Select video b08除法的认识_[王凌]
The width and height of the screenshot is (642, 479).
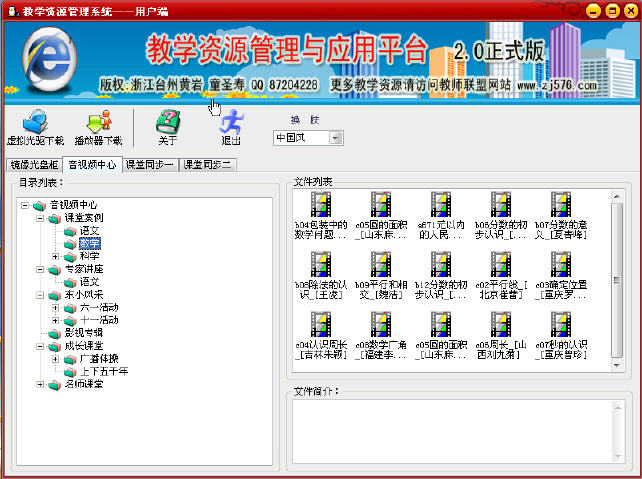click(x=321, y=276)
